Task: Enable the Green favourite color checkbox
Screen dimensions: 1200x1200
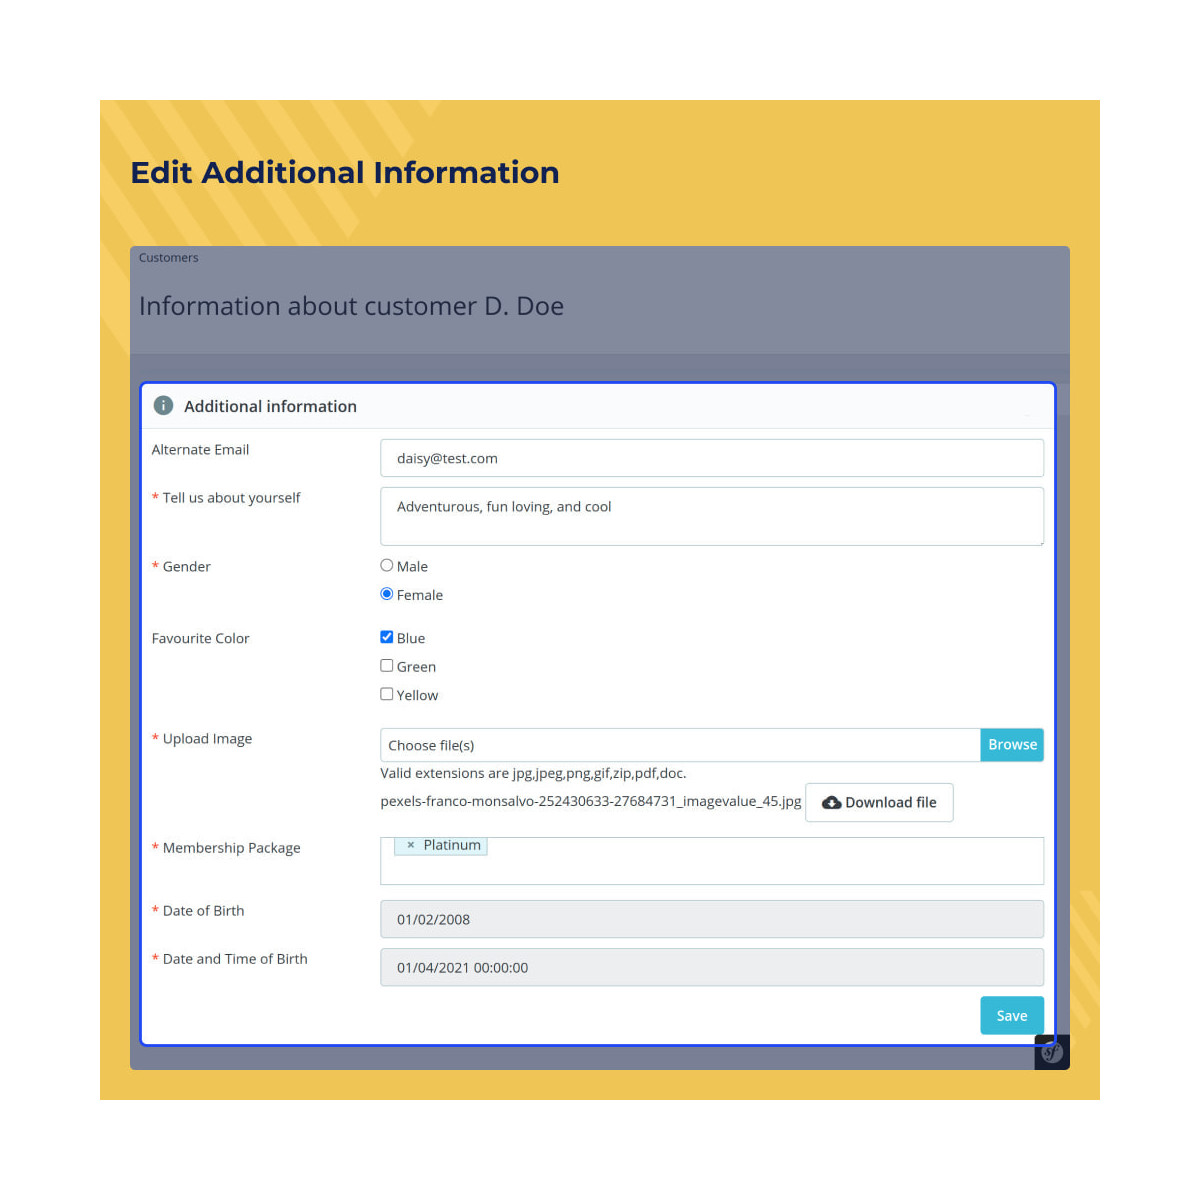Action: [x=386, y=665]
